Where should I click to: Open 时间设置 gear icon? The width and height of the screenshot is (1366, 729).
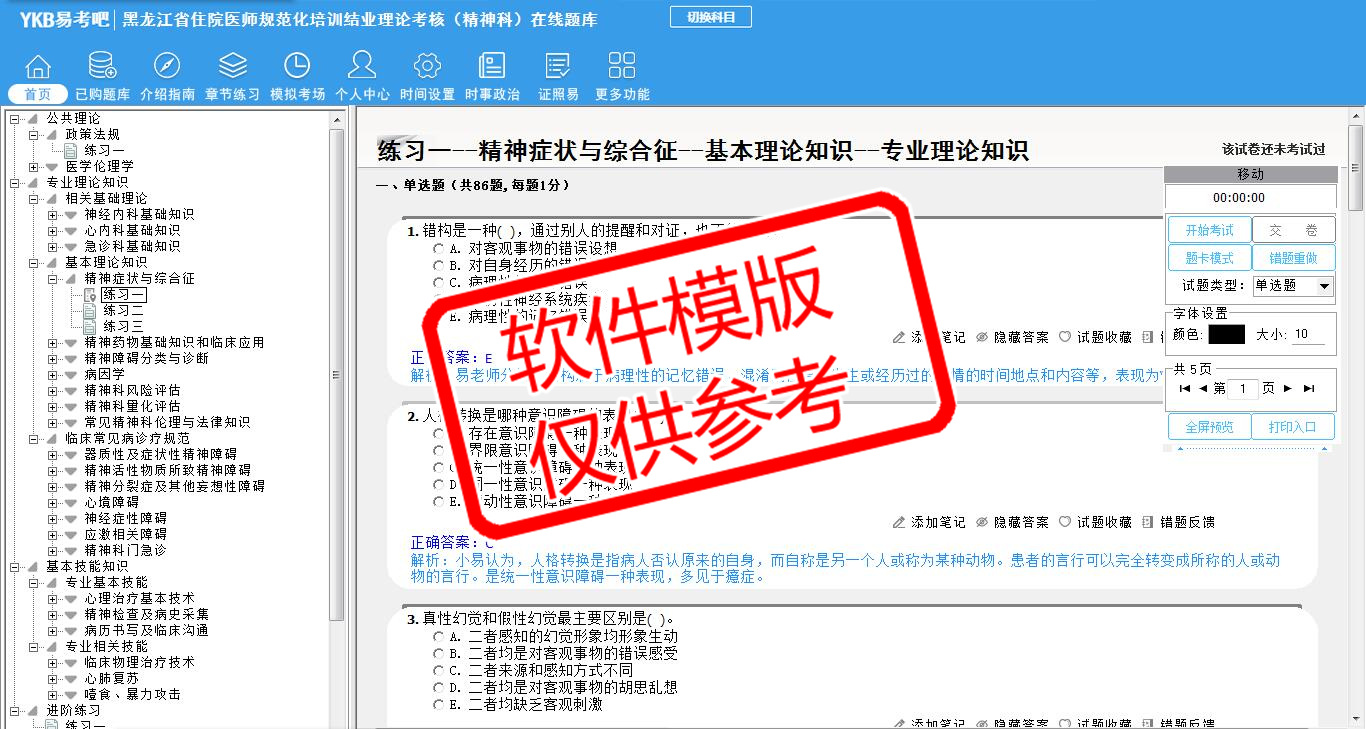(427, 67)
